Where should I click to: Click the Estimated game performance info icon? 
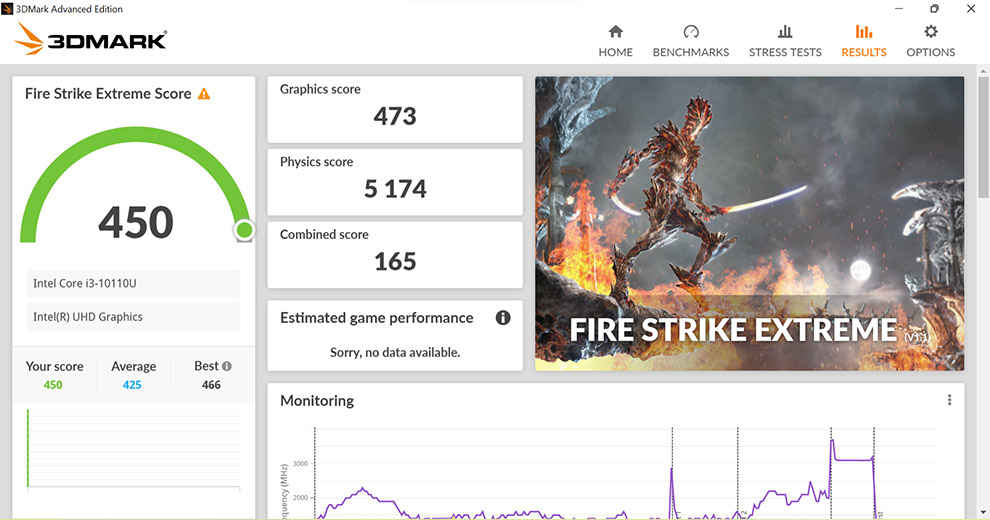pyautogui.click(x=503, y=317)
